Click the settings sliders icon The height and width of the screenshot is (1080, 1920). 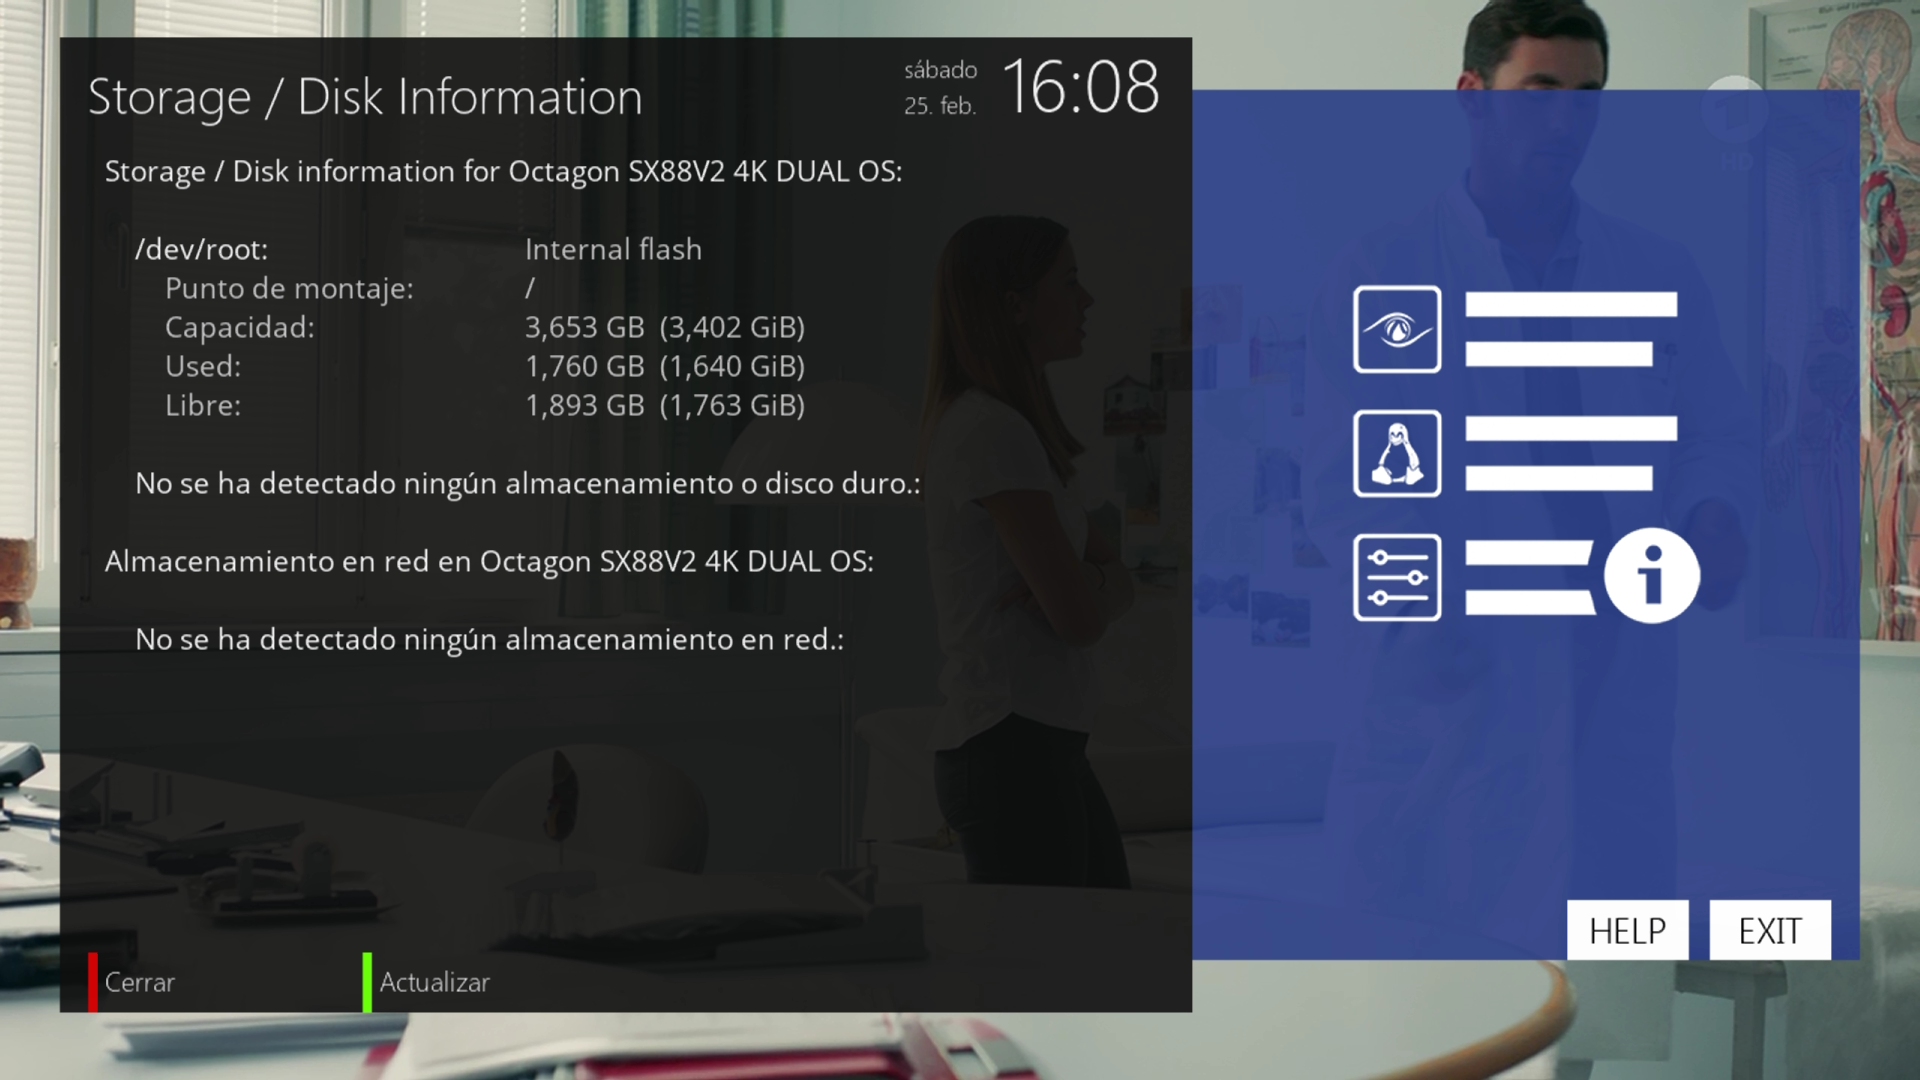(x=1397, y=577)
